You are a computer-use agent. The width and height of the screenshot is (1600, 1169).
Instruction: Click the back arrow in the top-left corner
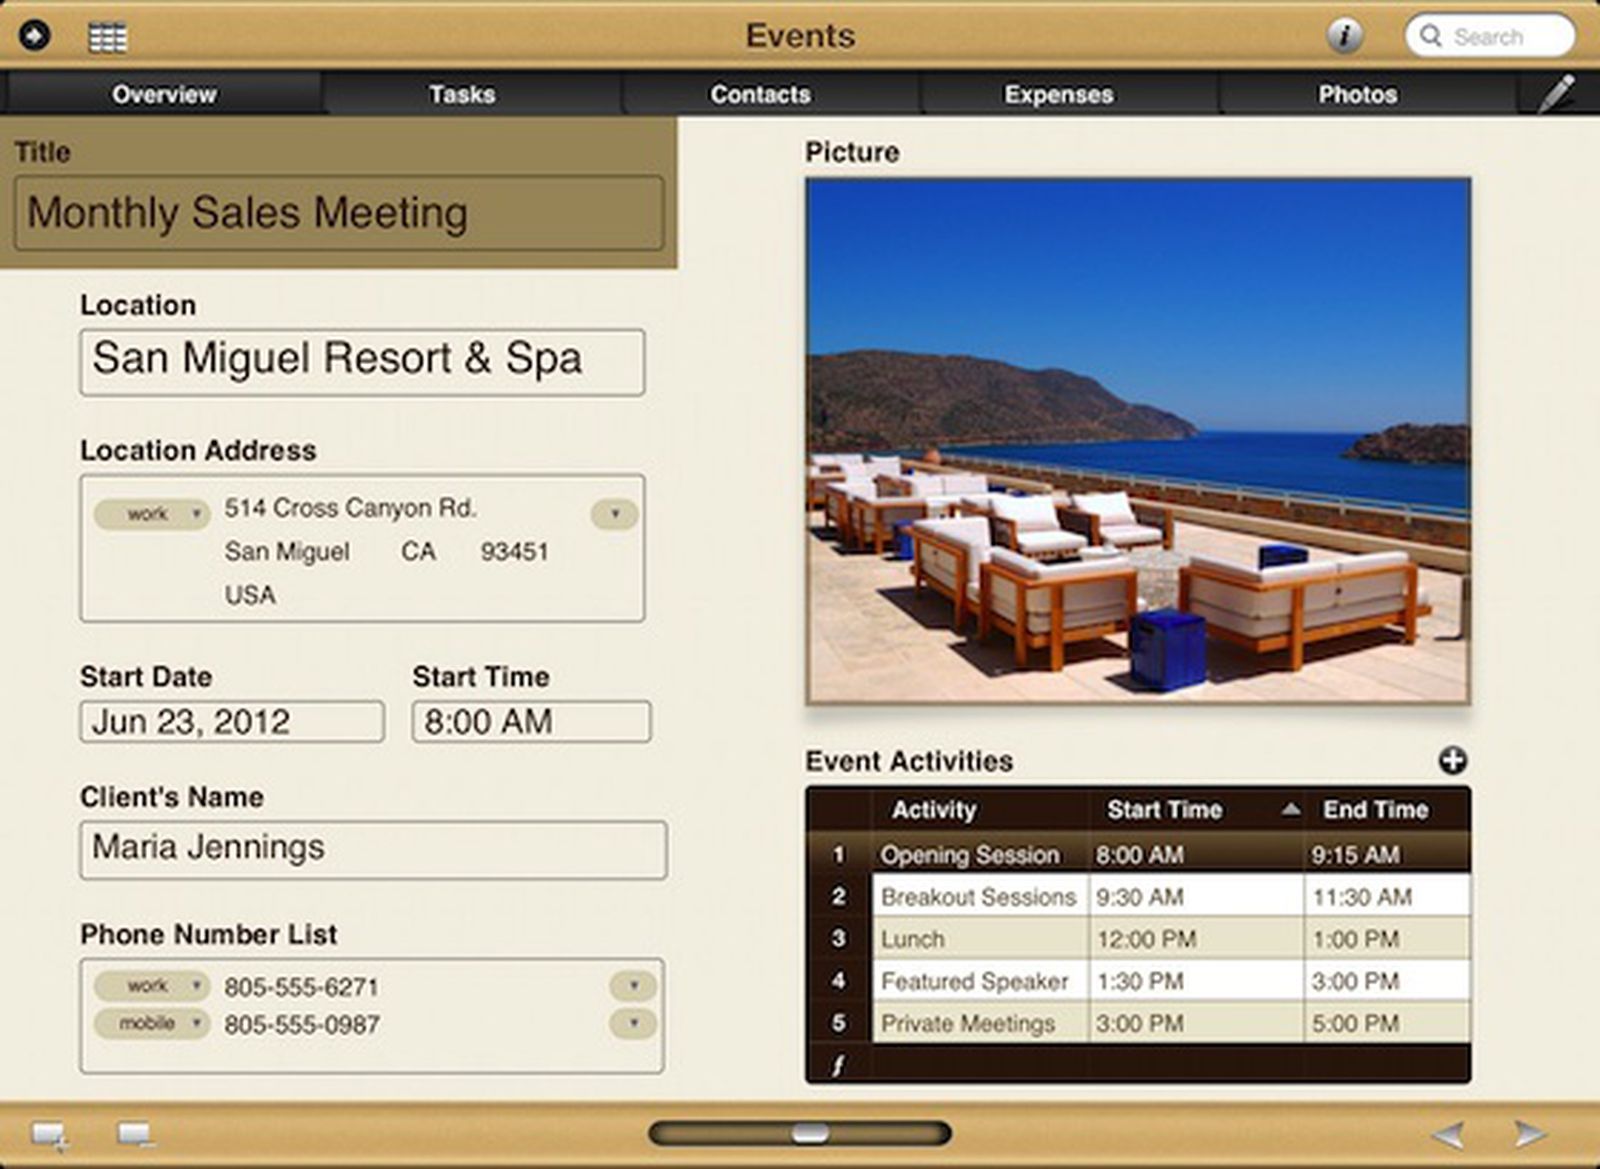coord(33,35)
